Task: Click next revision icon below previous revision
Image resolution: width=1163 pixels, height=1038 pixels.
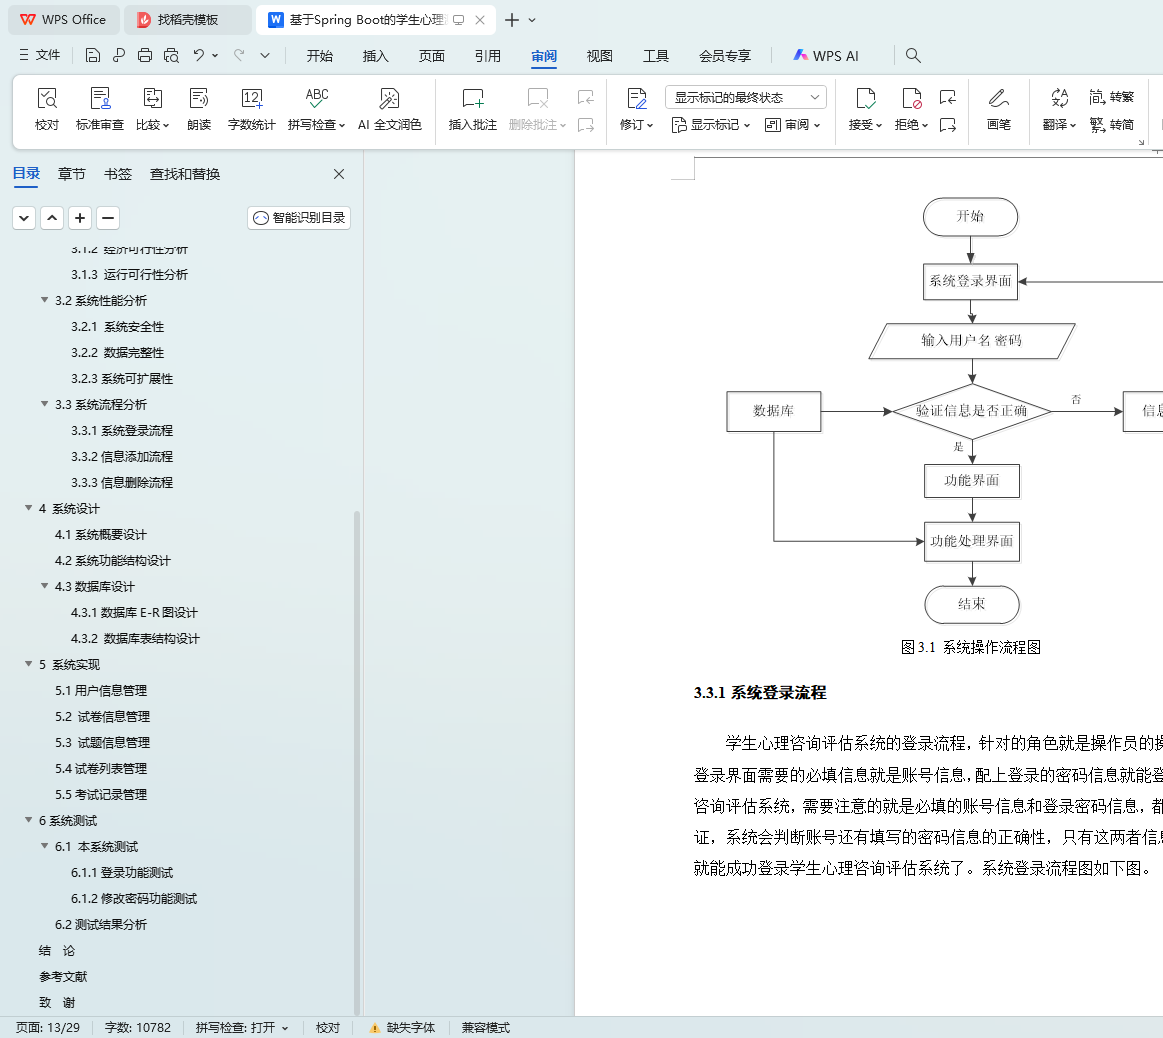Action: coord(948,125)
